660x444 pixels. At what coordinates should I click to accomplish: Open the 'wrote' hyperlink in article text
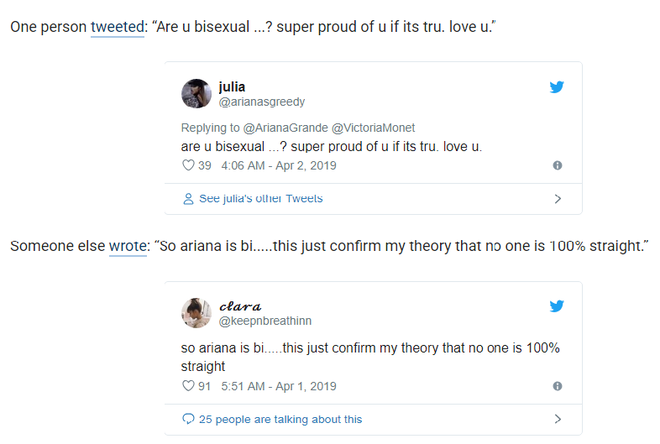(x=128, y=246)
